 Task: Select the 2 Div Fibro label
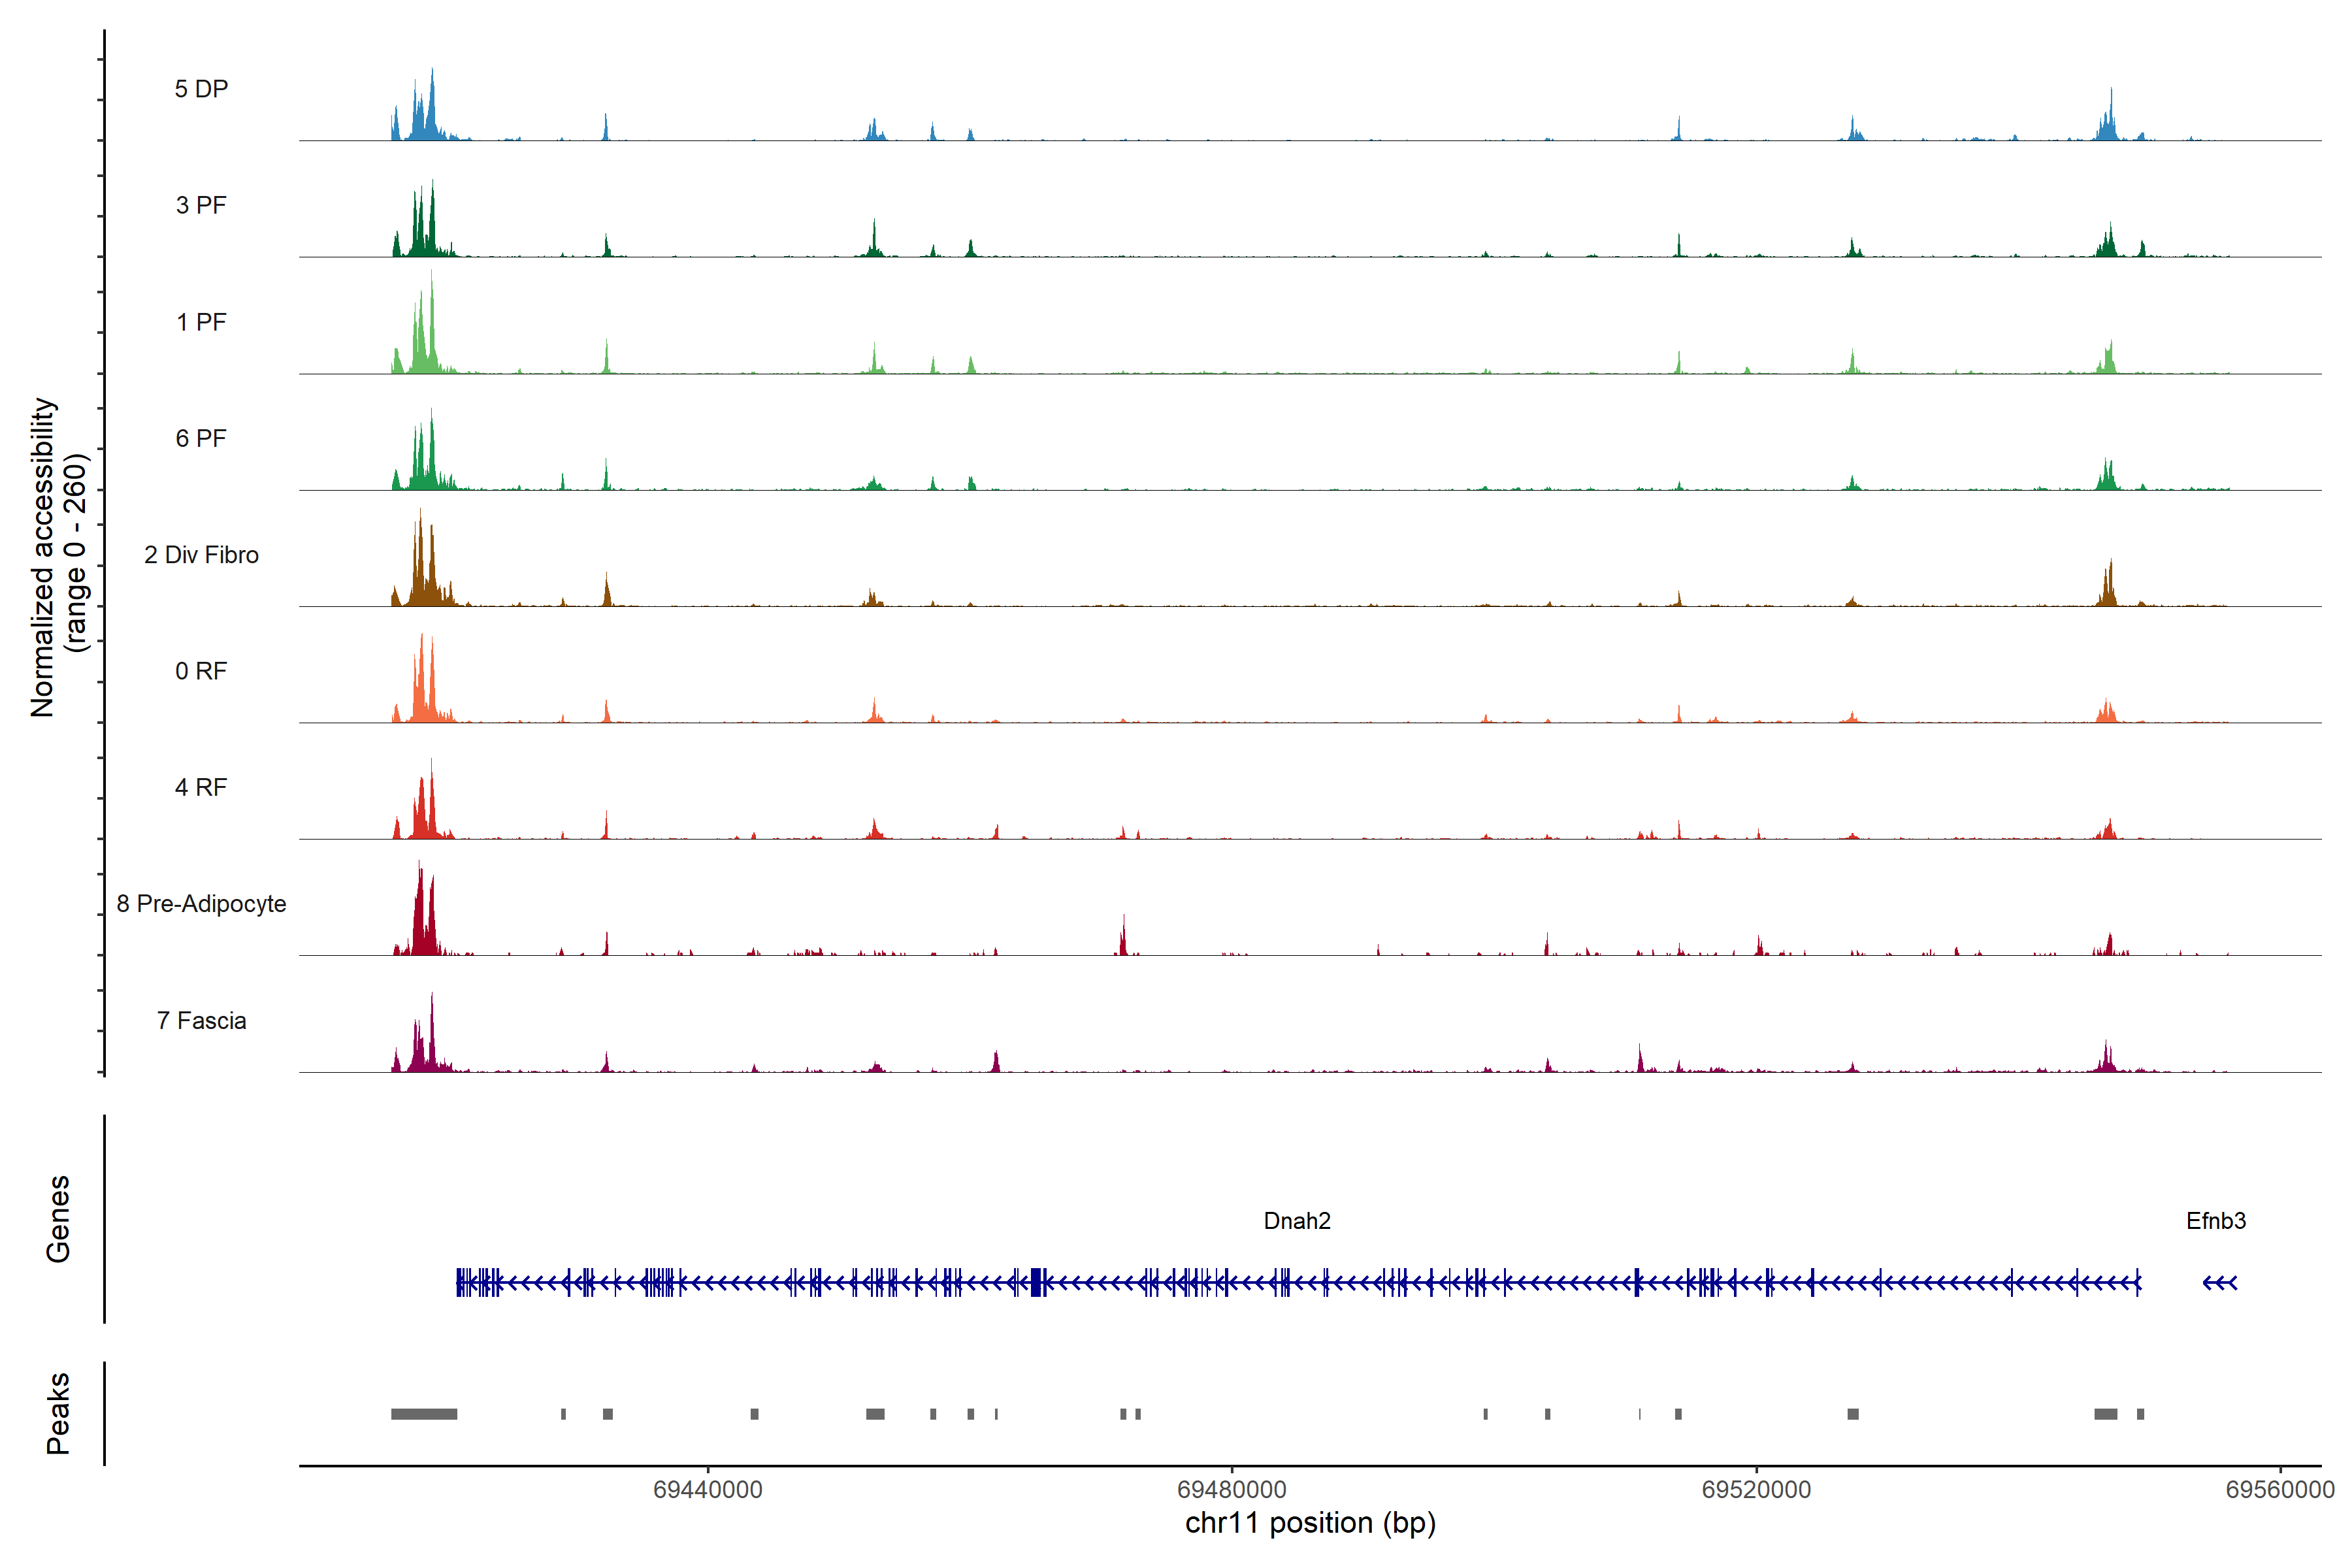(x=201, y=555)
